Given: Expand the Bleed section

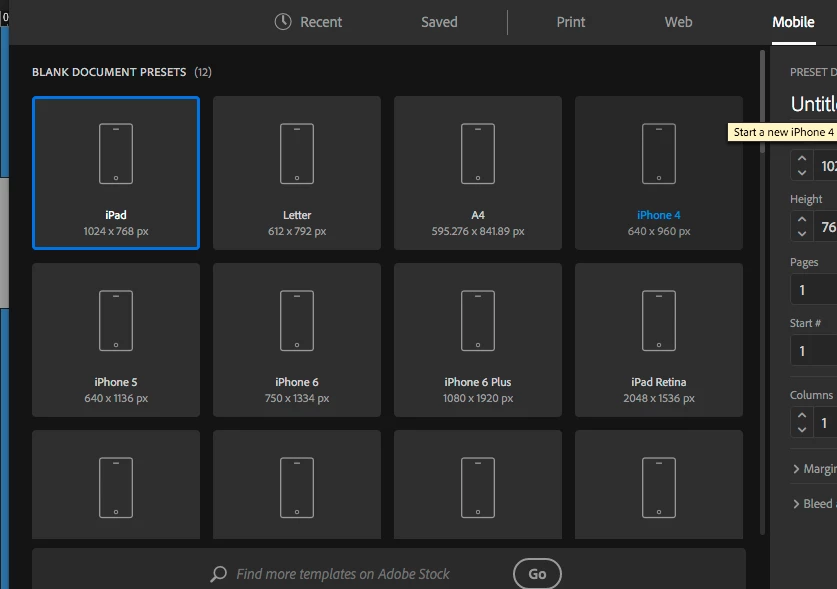Looking at the screenshot, I should pos(815,504).
